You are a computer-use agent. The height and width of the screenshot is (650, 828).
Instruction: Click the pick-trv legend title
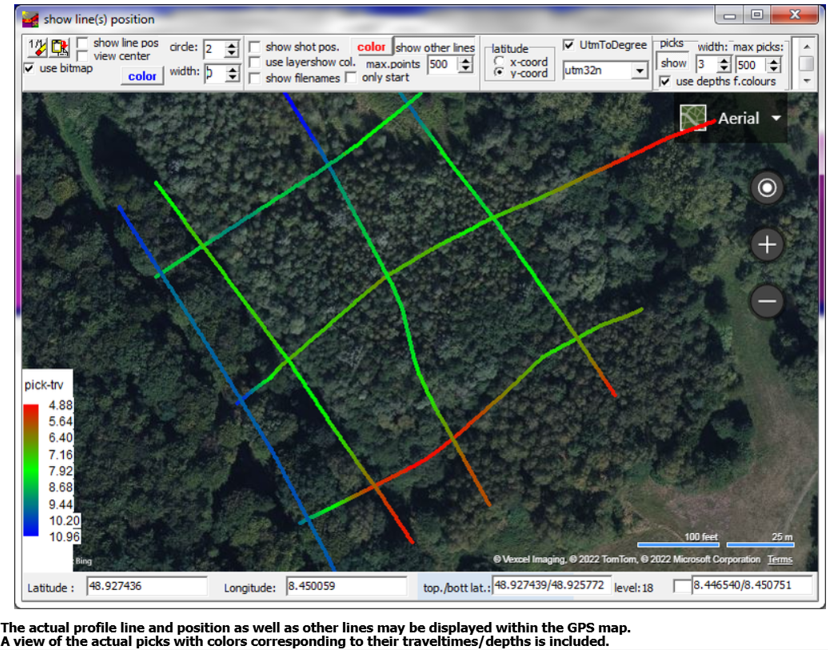[44, 385]
